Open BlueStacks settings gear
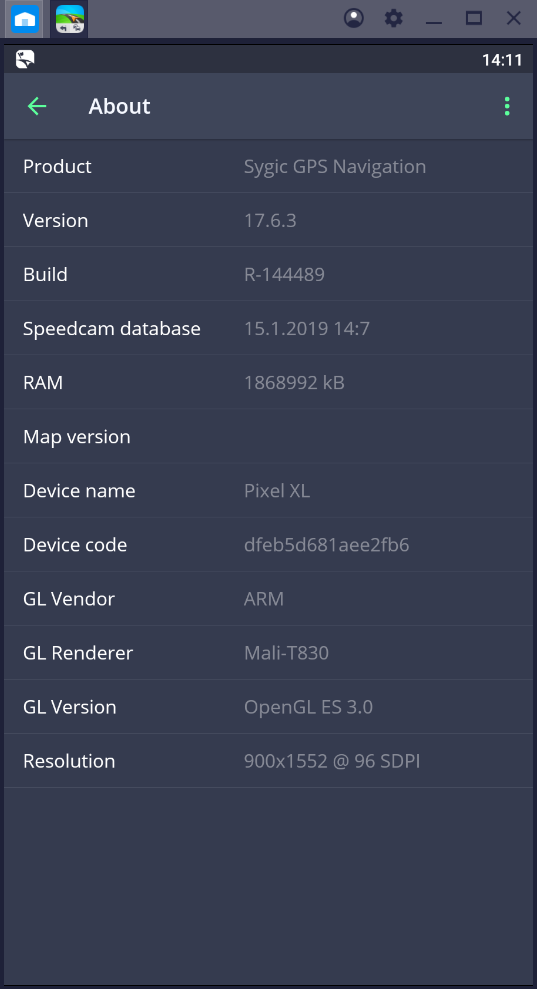537x989 pixels. (394, 18)
